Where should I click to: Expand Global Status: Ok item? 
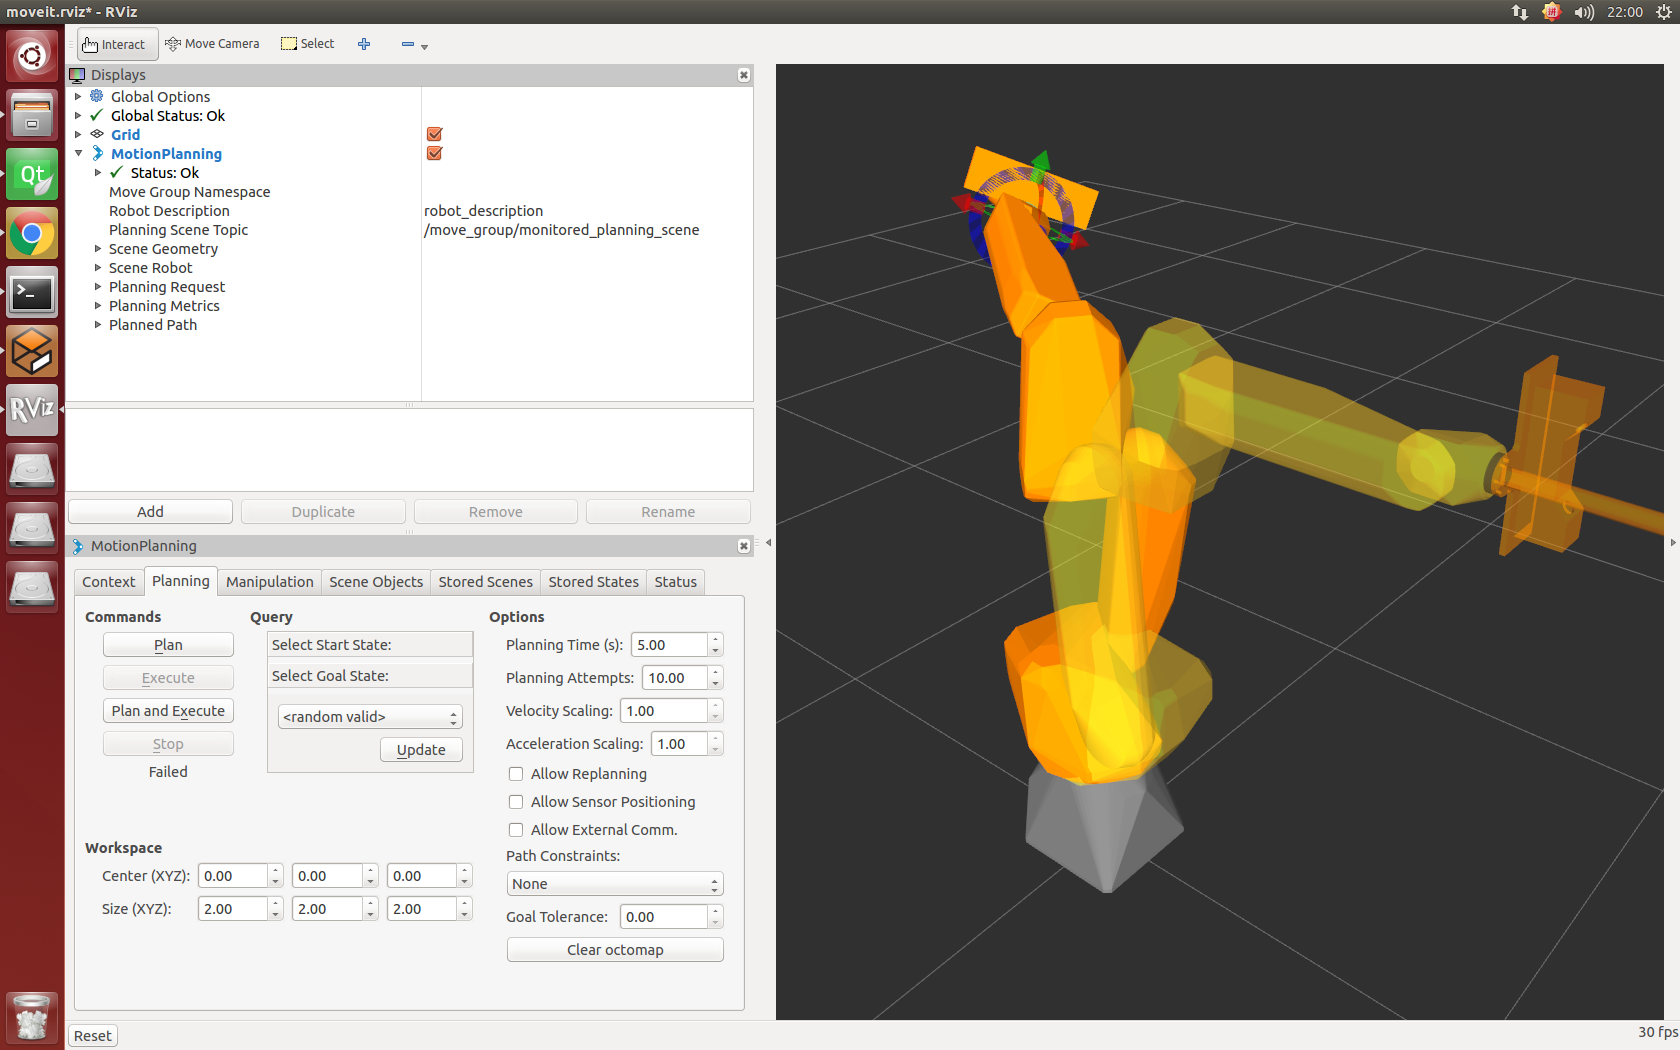pyautogui.click(x=78, y=116)
